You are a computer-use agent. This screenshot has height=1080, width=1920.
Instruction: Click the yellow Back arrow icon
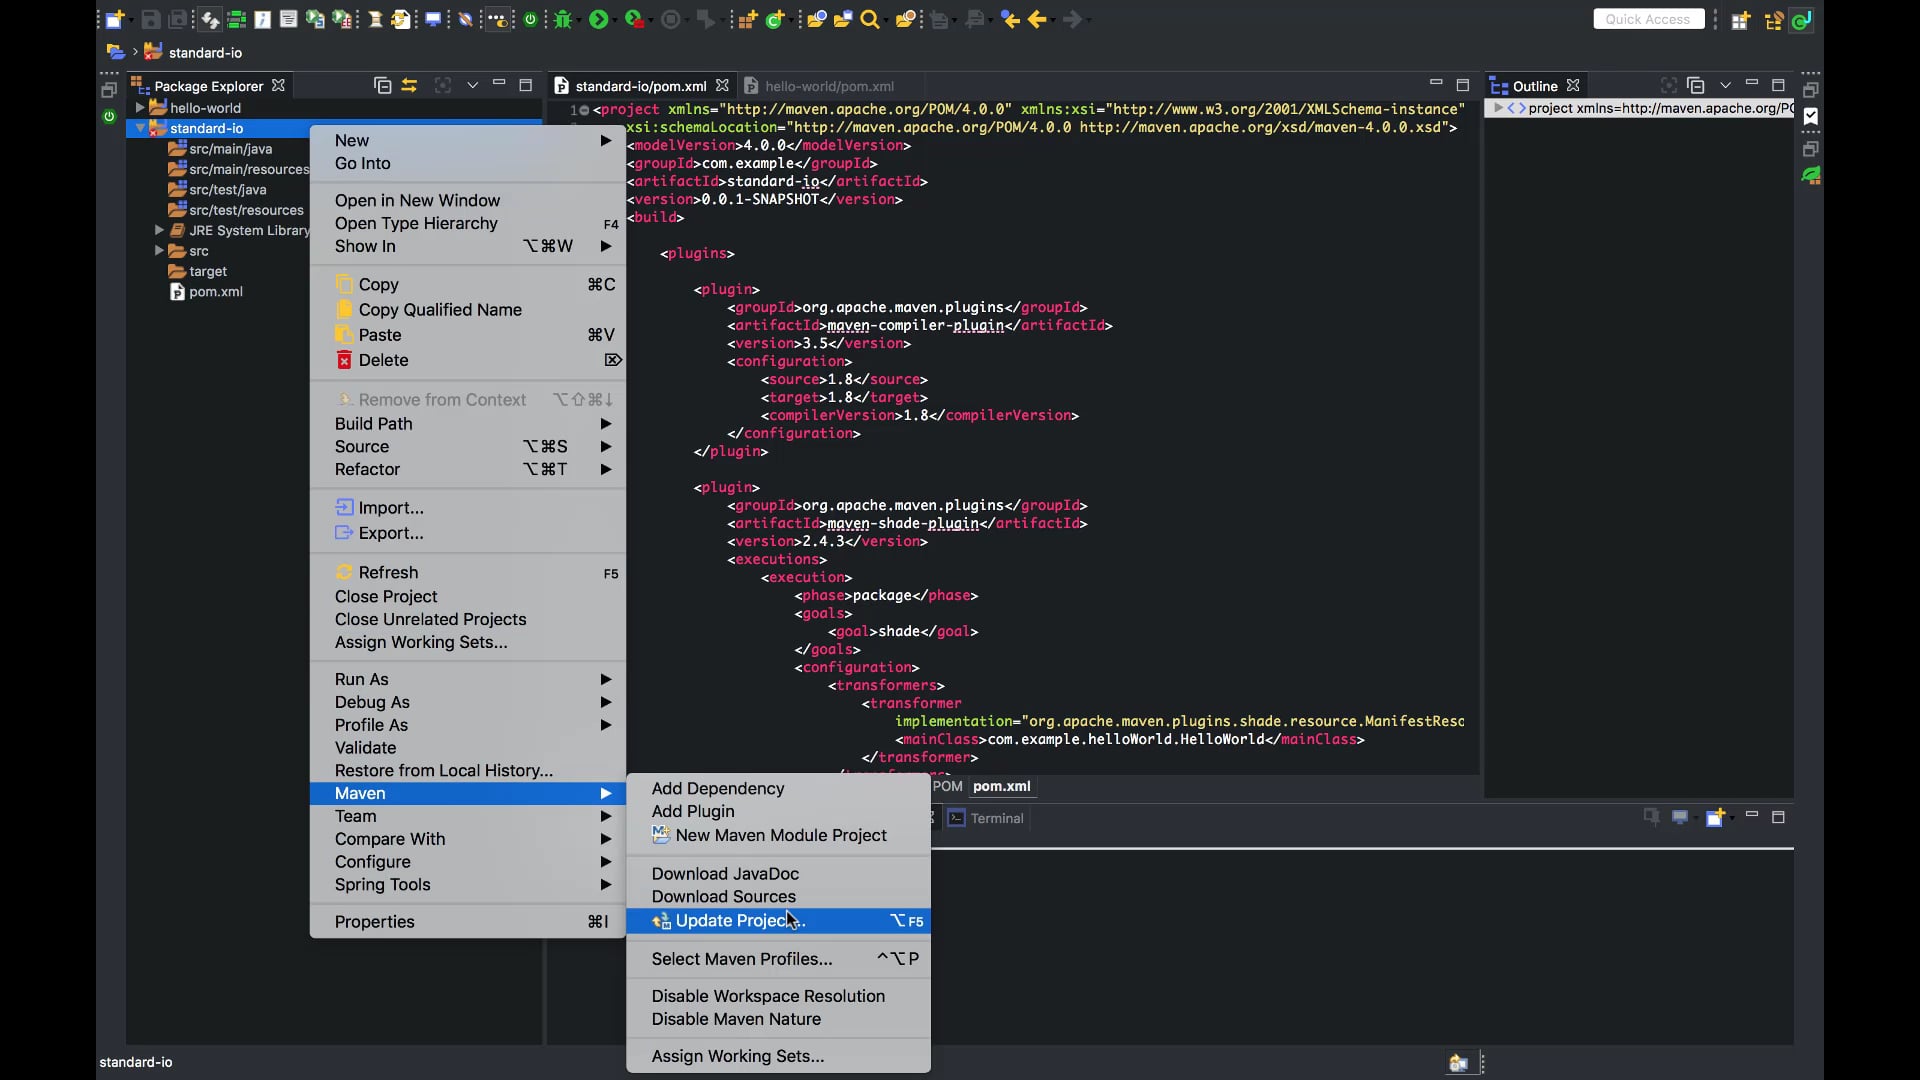pos(1036,19)
